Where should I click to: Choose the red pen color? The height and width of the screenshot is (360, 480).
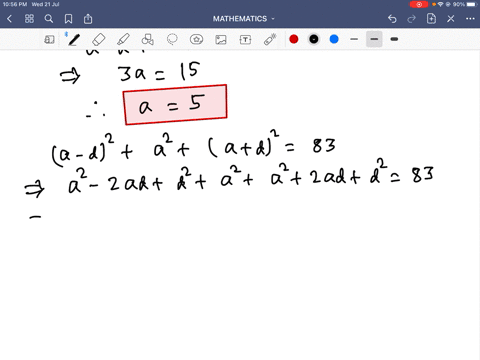point(294,39)
